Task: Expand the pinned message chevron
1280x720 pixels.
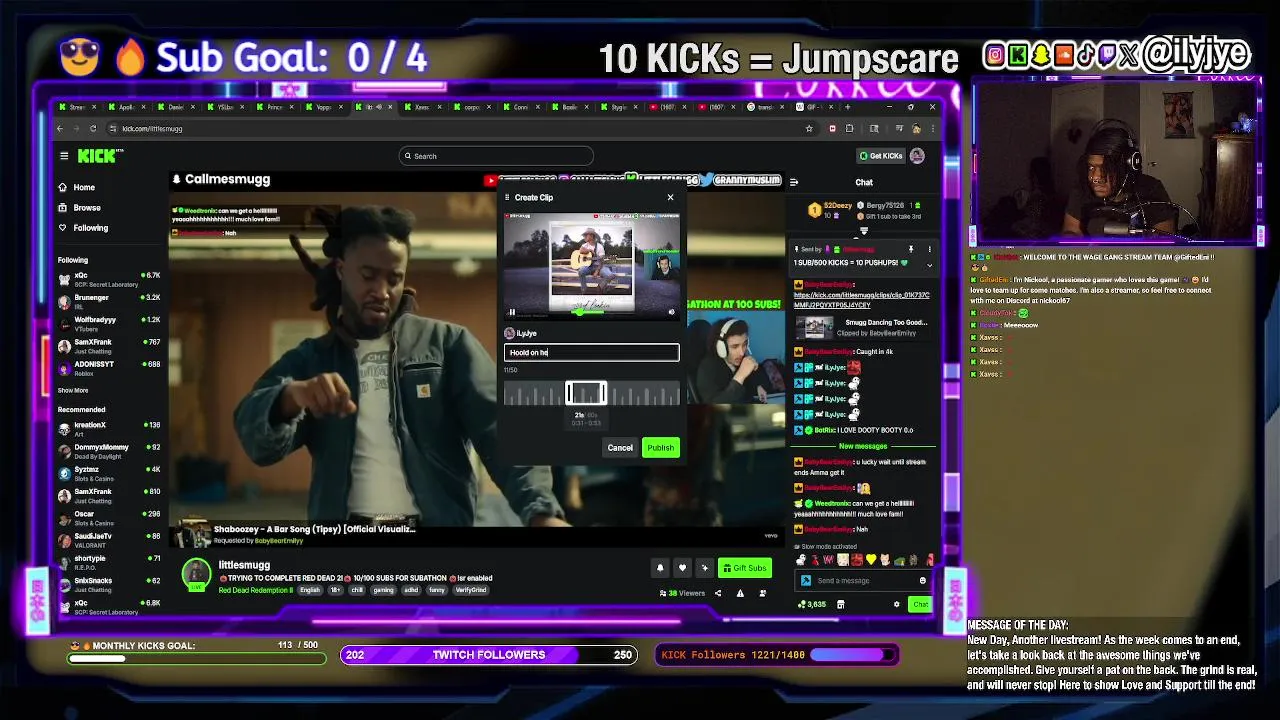Action: coord(929,265)
